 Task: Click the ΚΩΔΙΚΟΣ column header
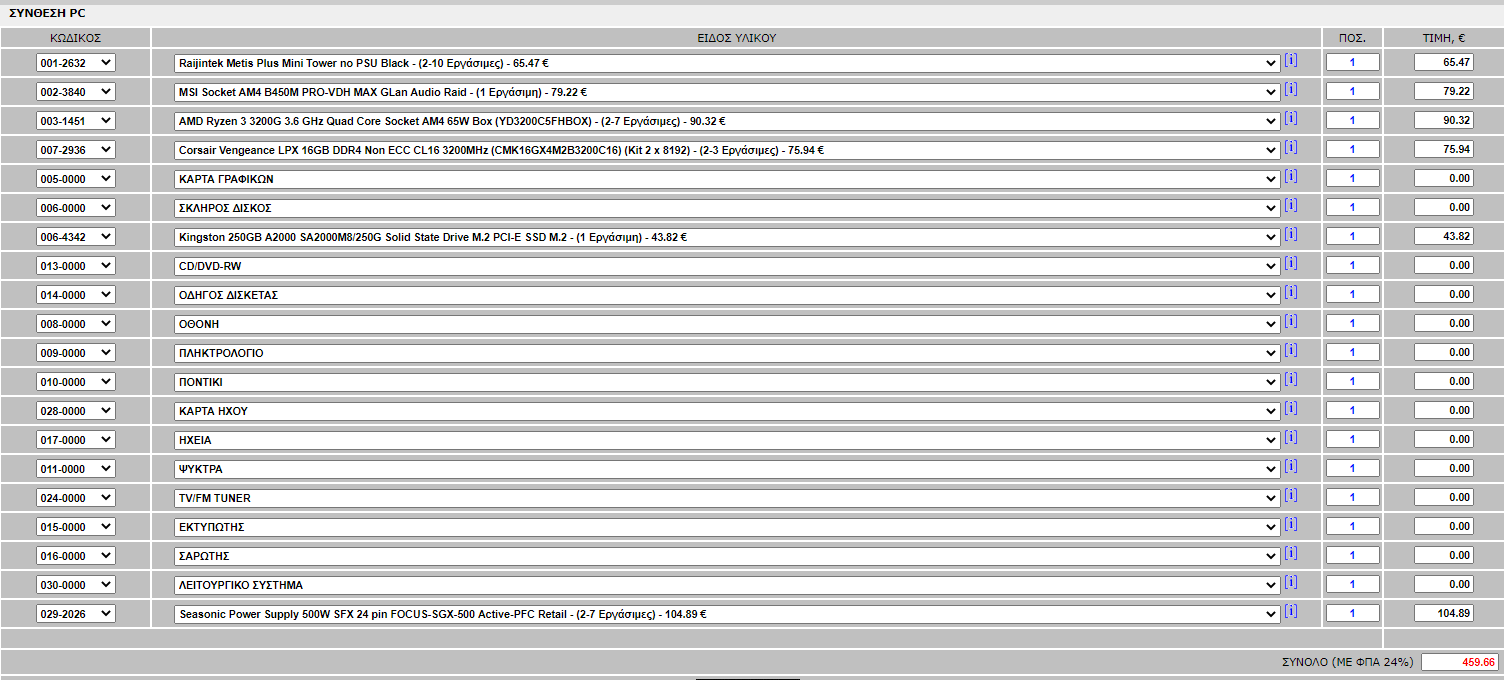click(x=76, y=38)
